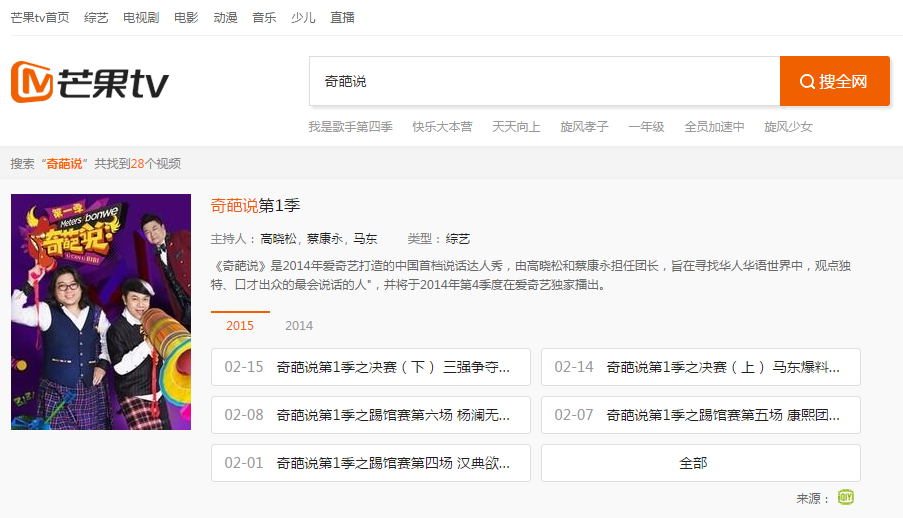Image resolution: width=903 pixels, height=518 pixels.
Task: Click the iQIYI source icon
Action: [x=845, y=497]
